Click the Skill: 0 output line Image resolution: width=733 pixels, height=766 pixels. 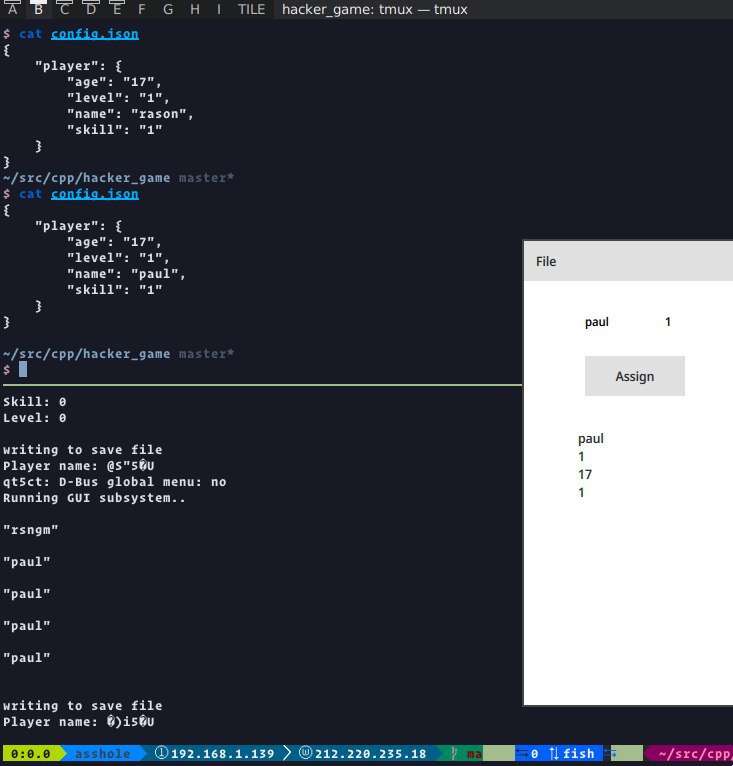tap(35, 402)
